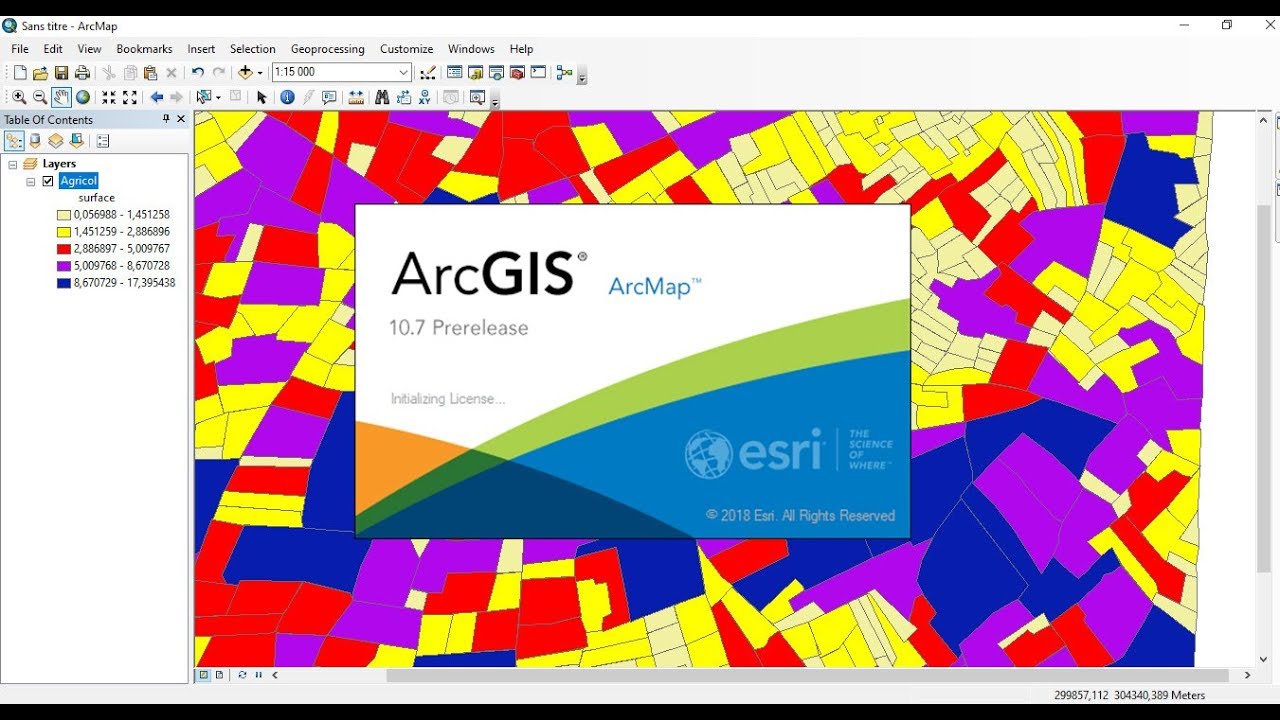Click the yellow legend color swatch

[62, 232]
